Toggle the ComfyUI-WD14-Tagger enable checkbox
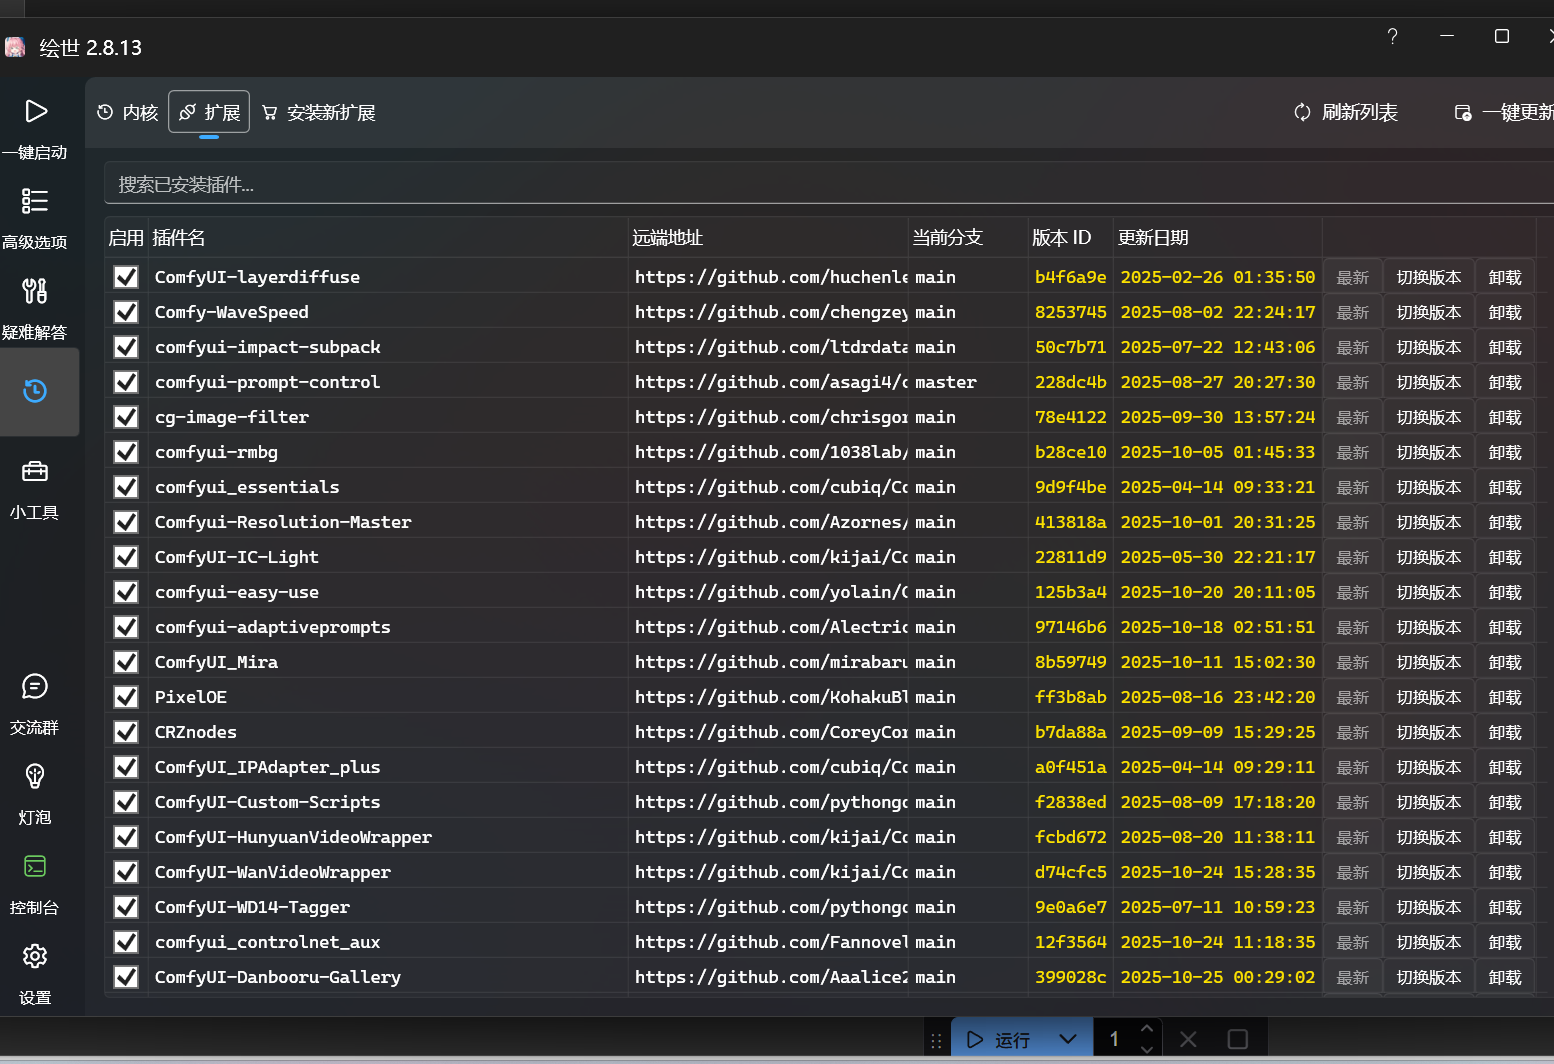This screenshot has width=1554, height=1064. 126,907
